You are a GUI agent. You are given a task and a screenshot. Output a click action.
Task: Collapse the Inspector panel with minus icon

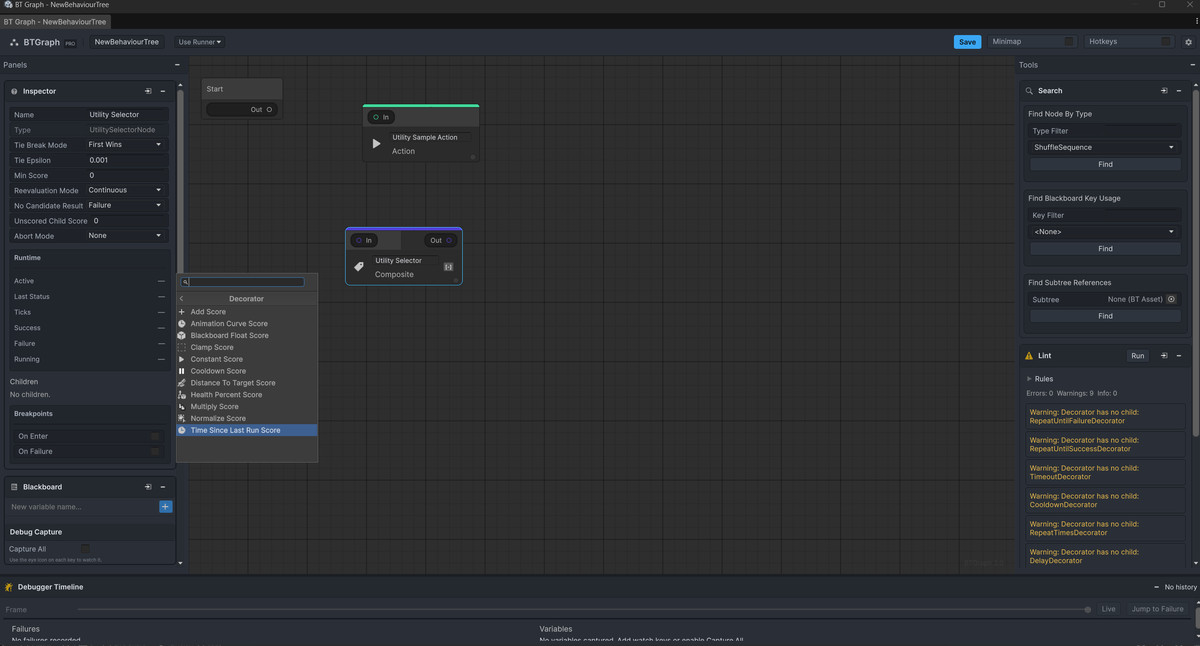click(163, 91)
